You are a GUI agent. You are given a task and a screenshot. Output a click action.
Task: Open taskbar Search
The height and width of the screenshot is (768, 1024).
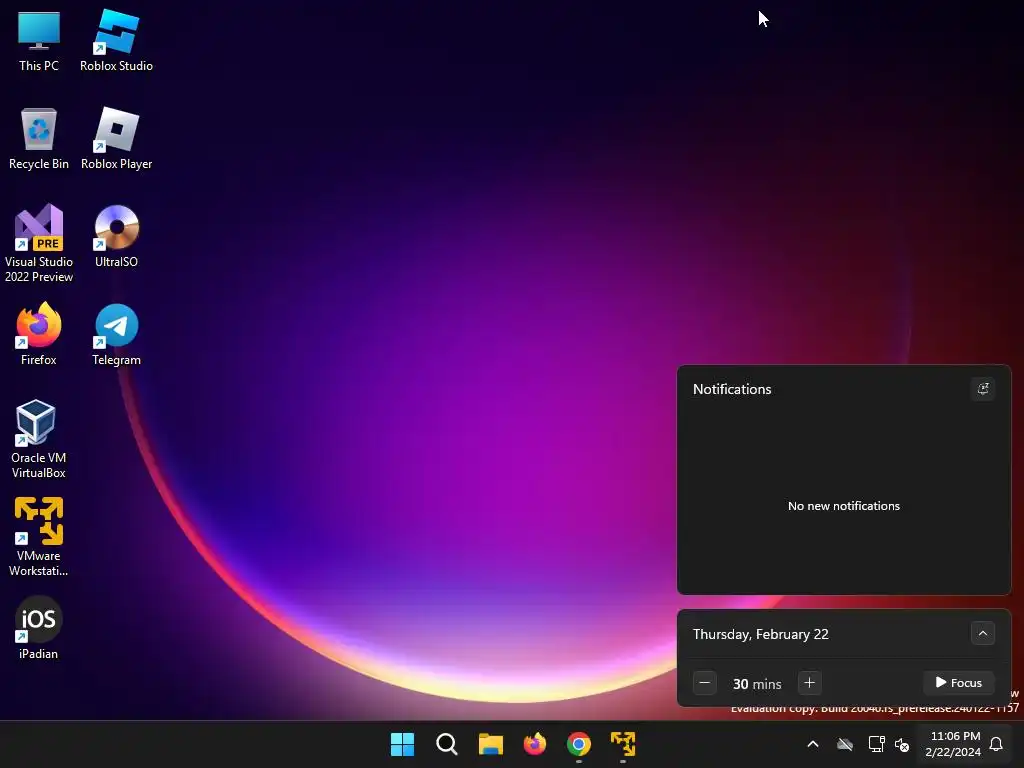tap(447, 744)
